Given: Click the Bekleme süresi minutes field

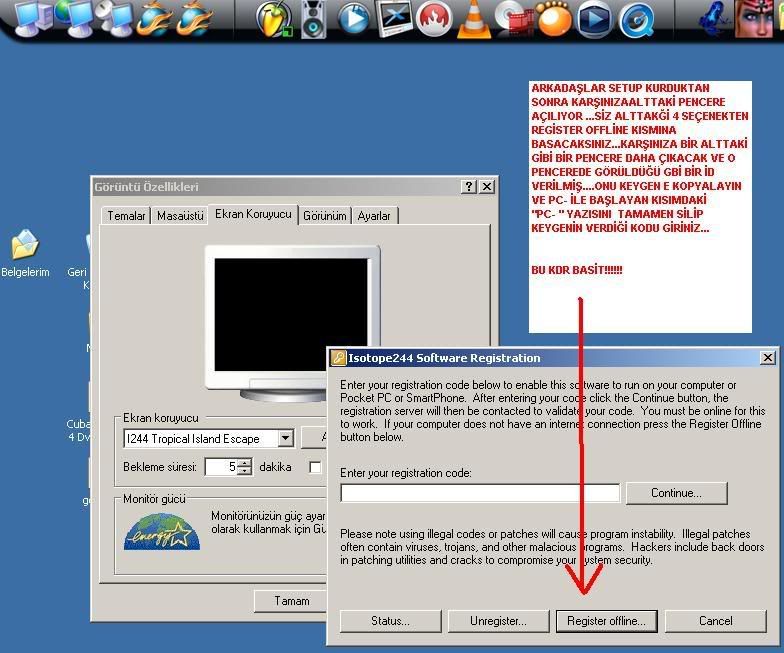Looking at the screenshot, I should click(x=221, y=467).
